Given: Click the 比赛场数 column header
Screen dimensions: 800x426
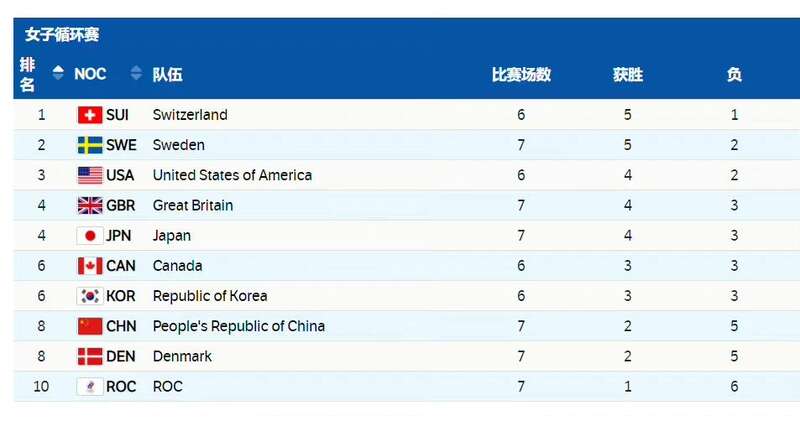Looking at the screenshot, I should pos(521,74).
